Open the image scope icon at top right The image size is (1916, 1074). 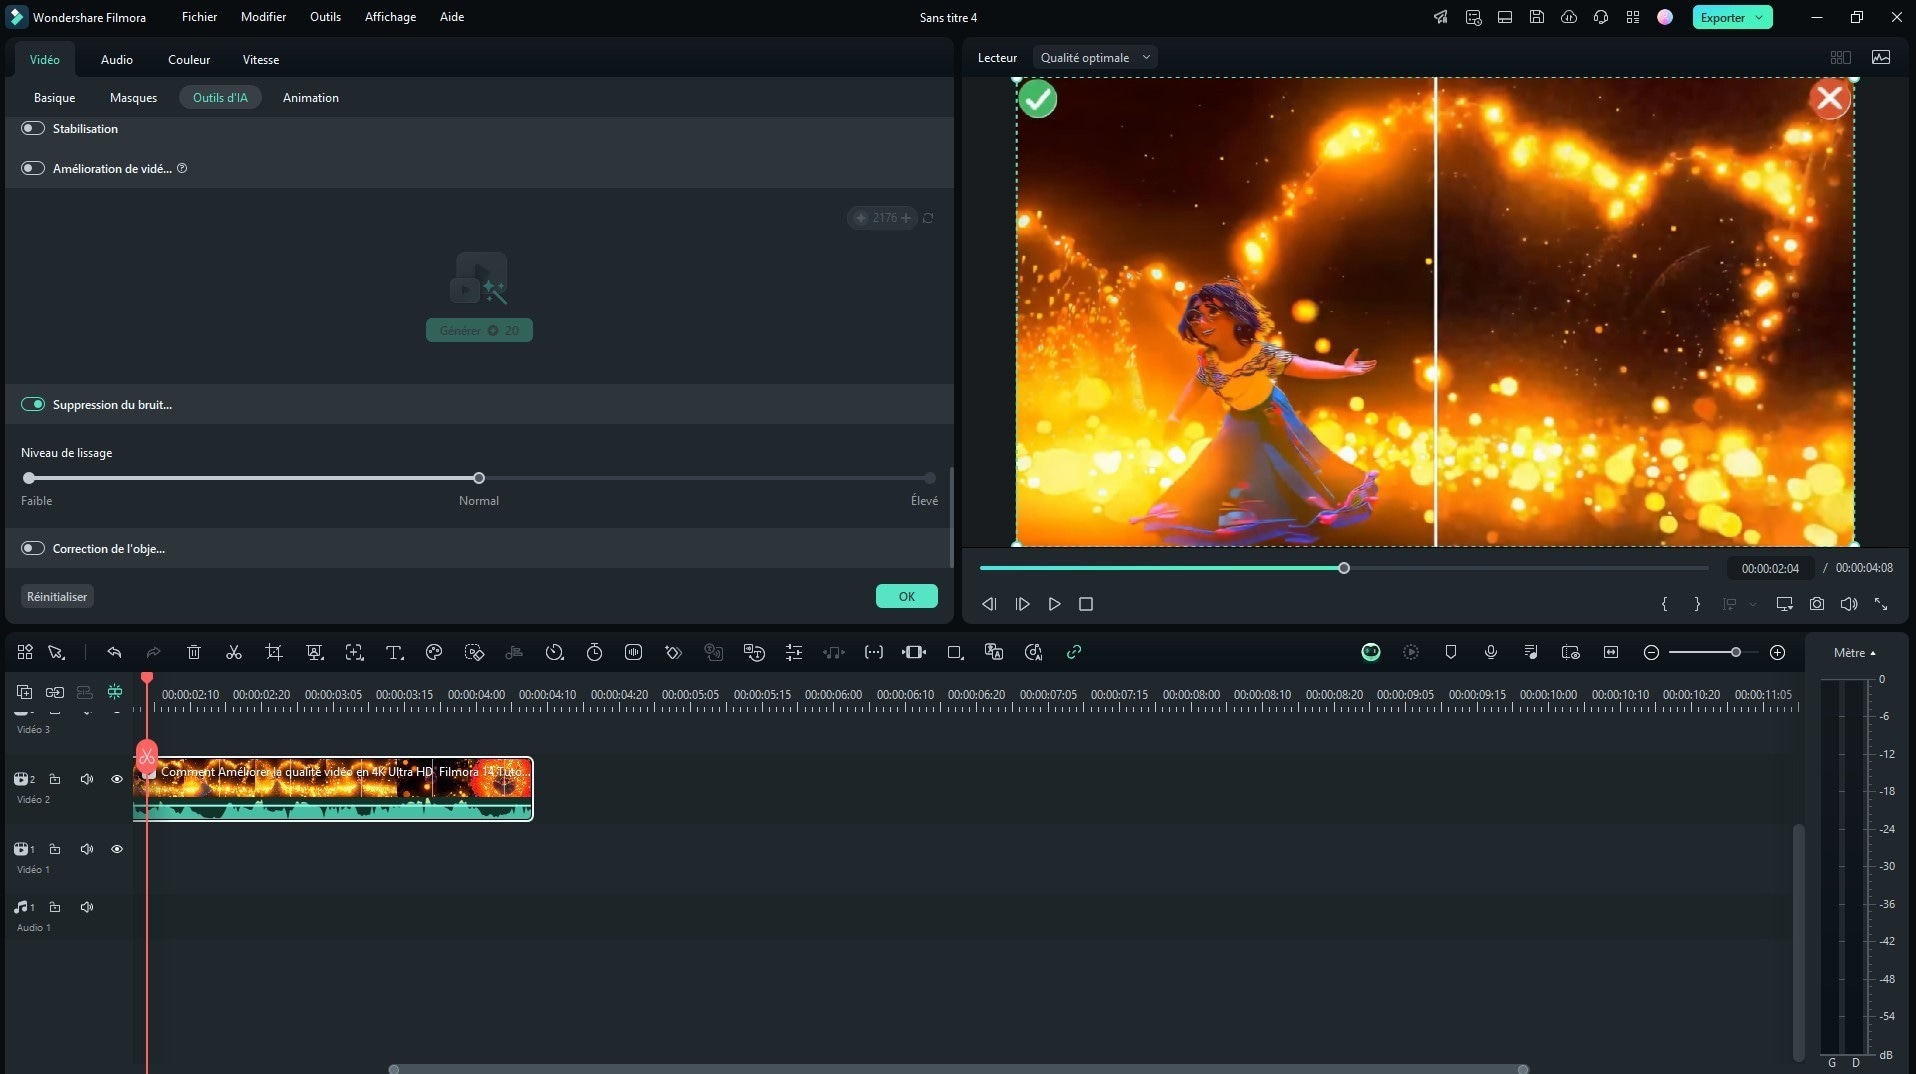point(1881,58)
